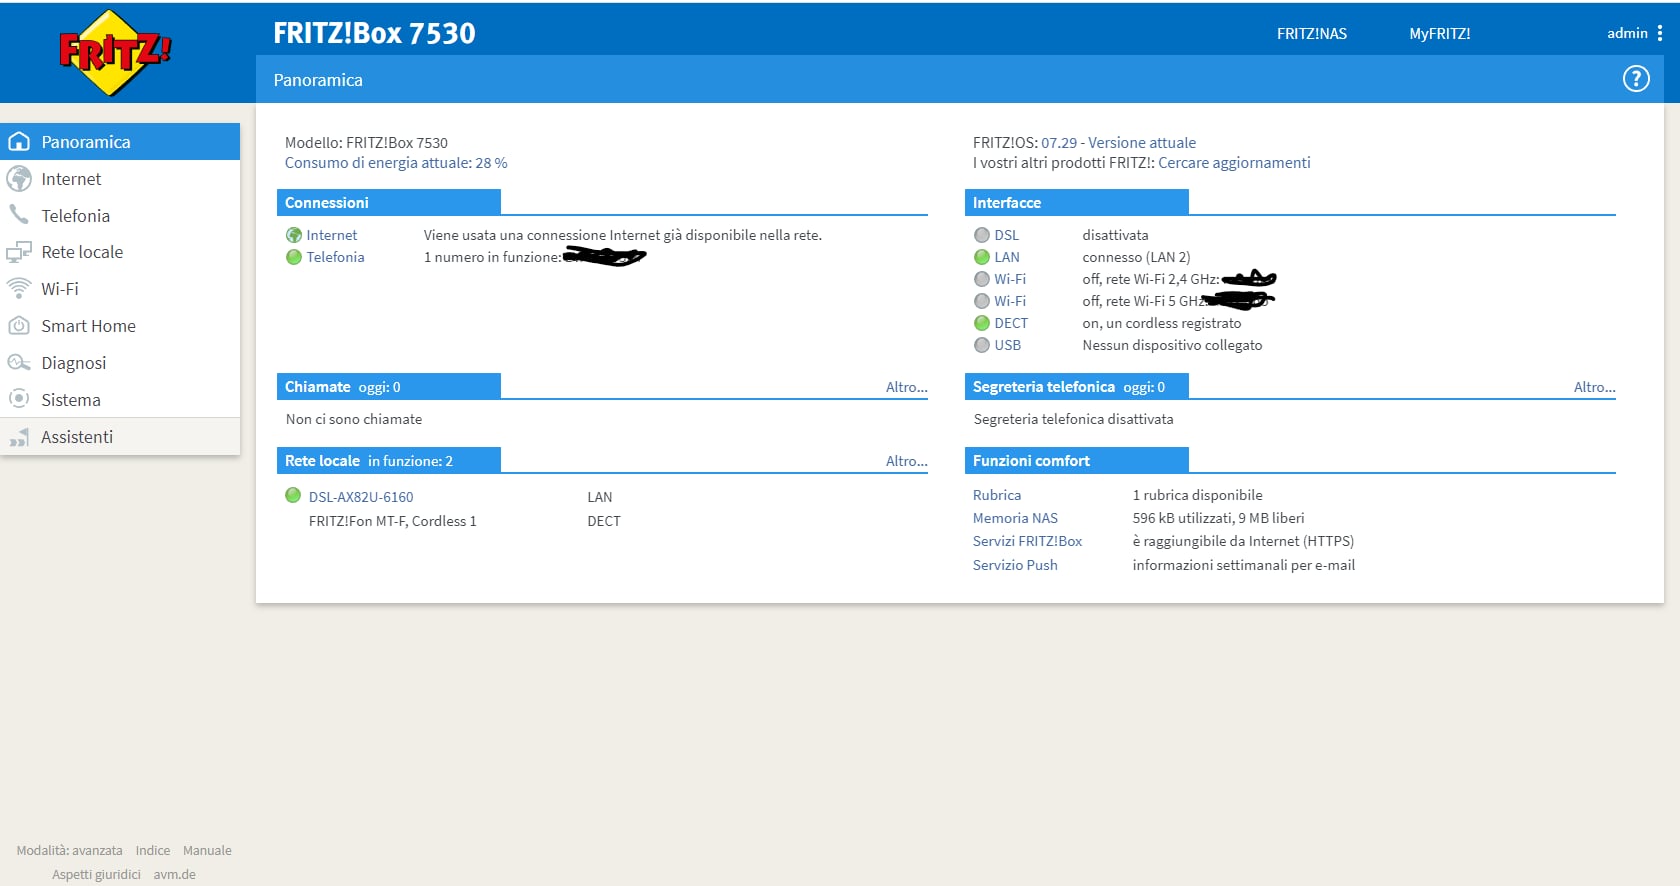The width and height of the screenshot is (1680, 886).
Task: Click Altro... in the Chiamate section
Action: coord(907,387)
